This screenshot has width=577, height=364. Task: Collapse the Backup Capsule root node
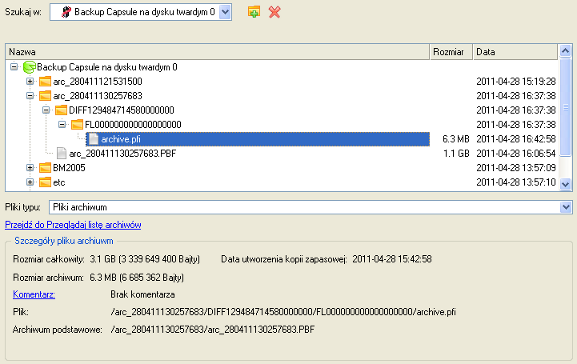tap(14, 67)
